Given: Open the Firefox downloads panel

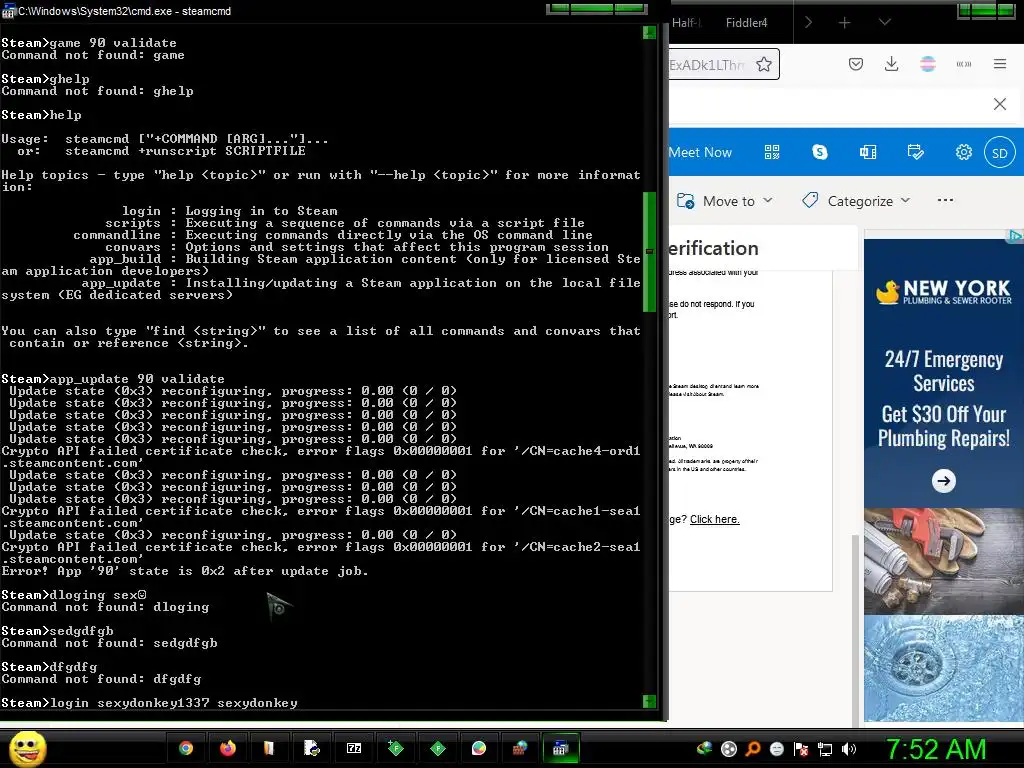Looking at the screenshot, I should (891, 64).
